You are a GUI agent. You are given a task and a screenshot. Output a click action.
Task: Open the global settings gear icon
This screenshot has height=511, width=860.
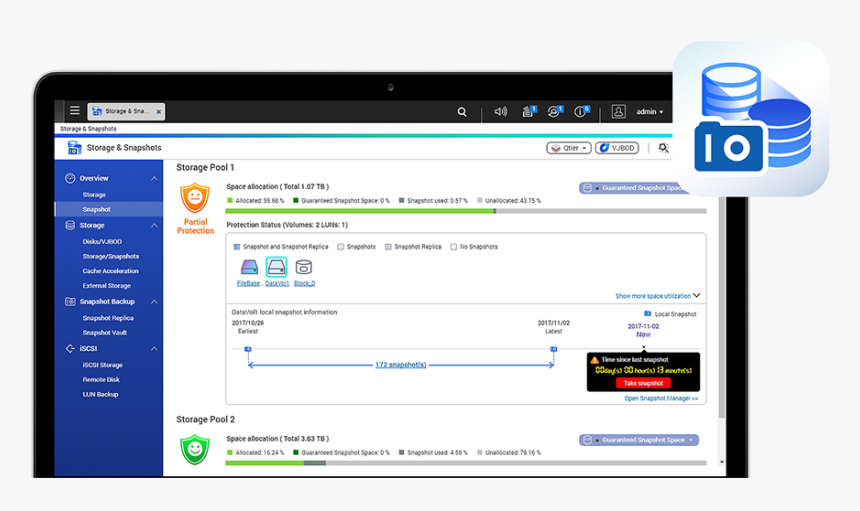(664, 148)
